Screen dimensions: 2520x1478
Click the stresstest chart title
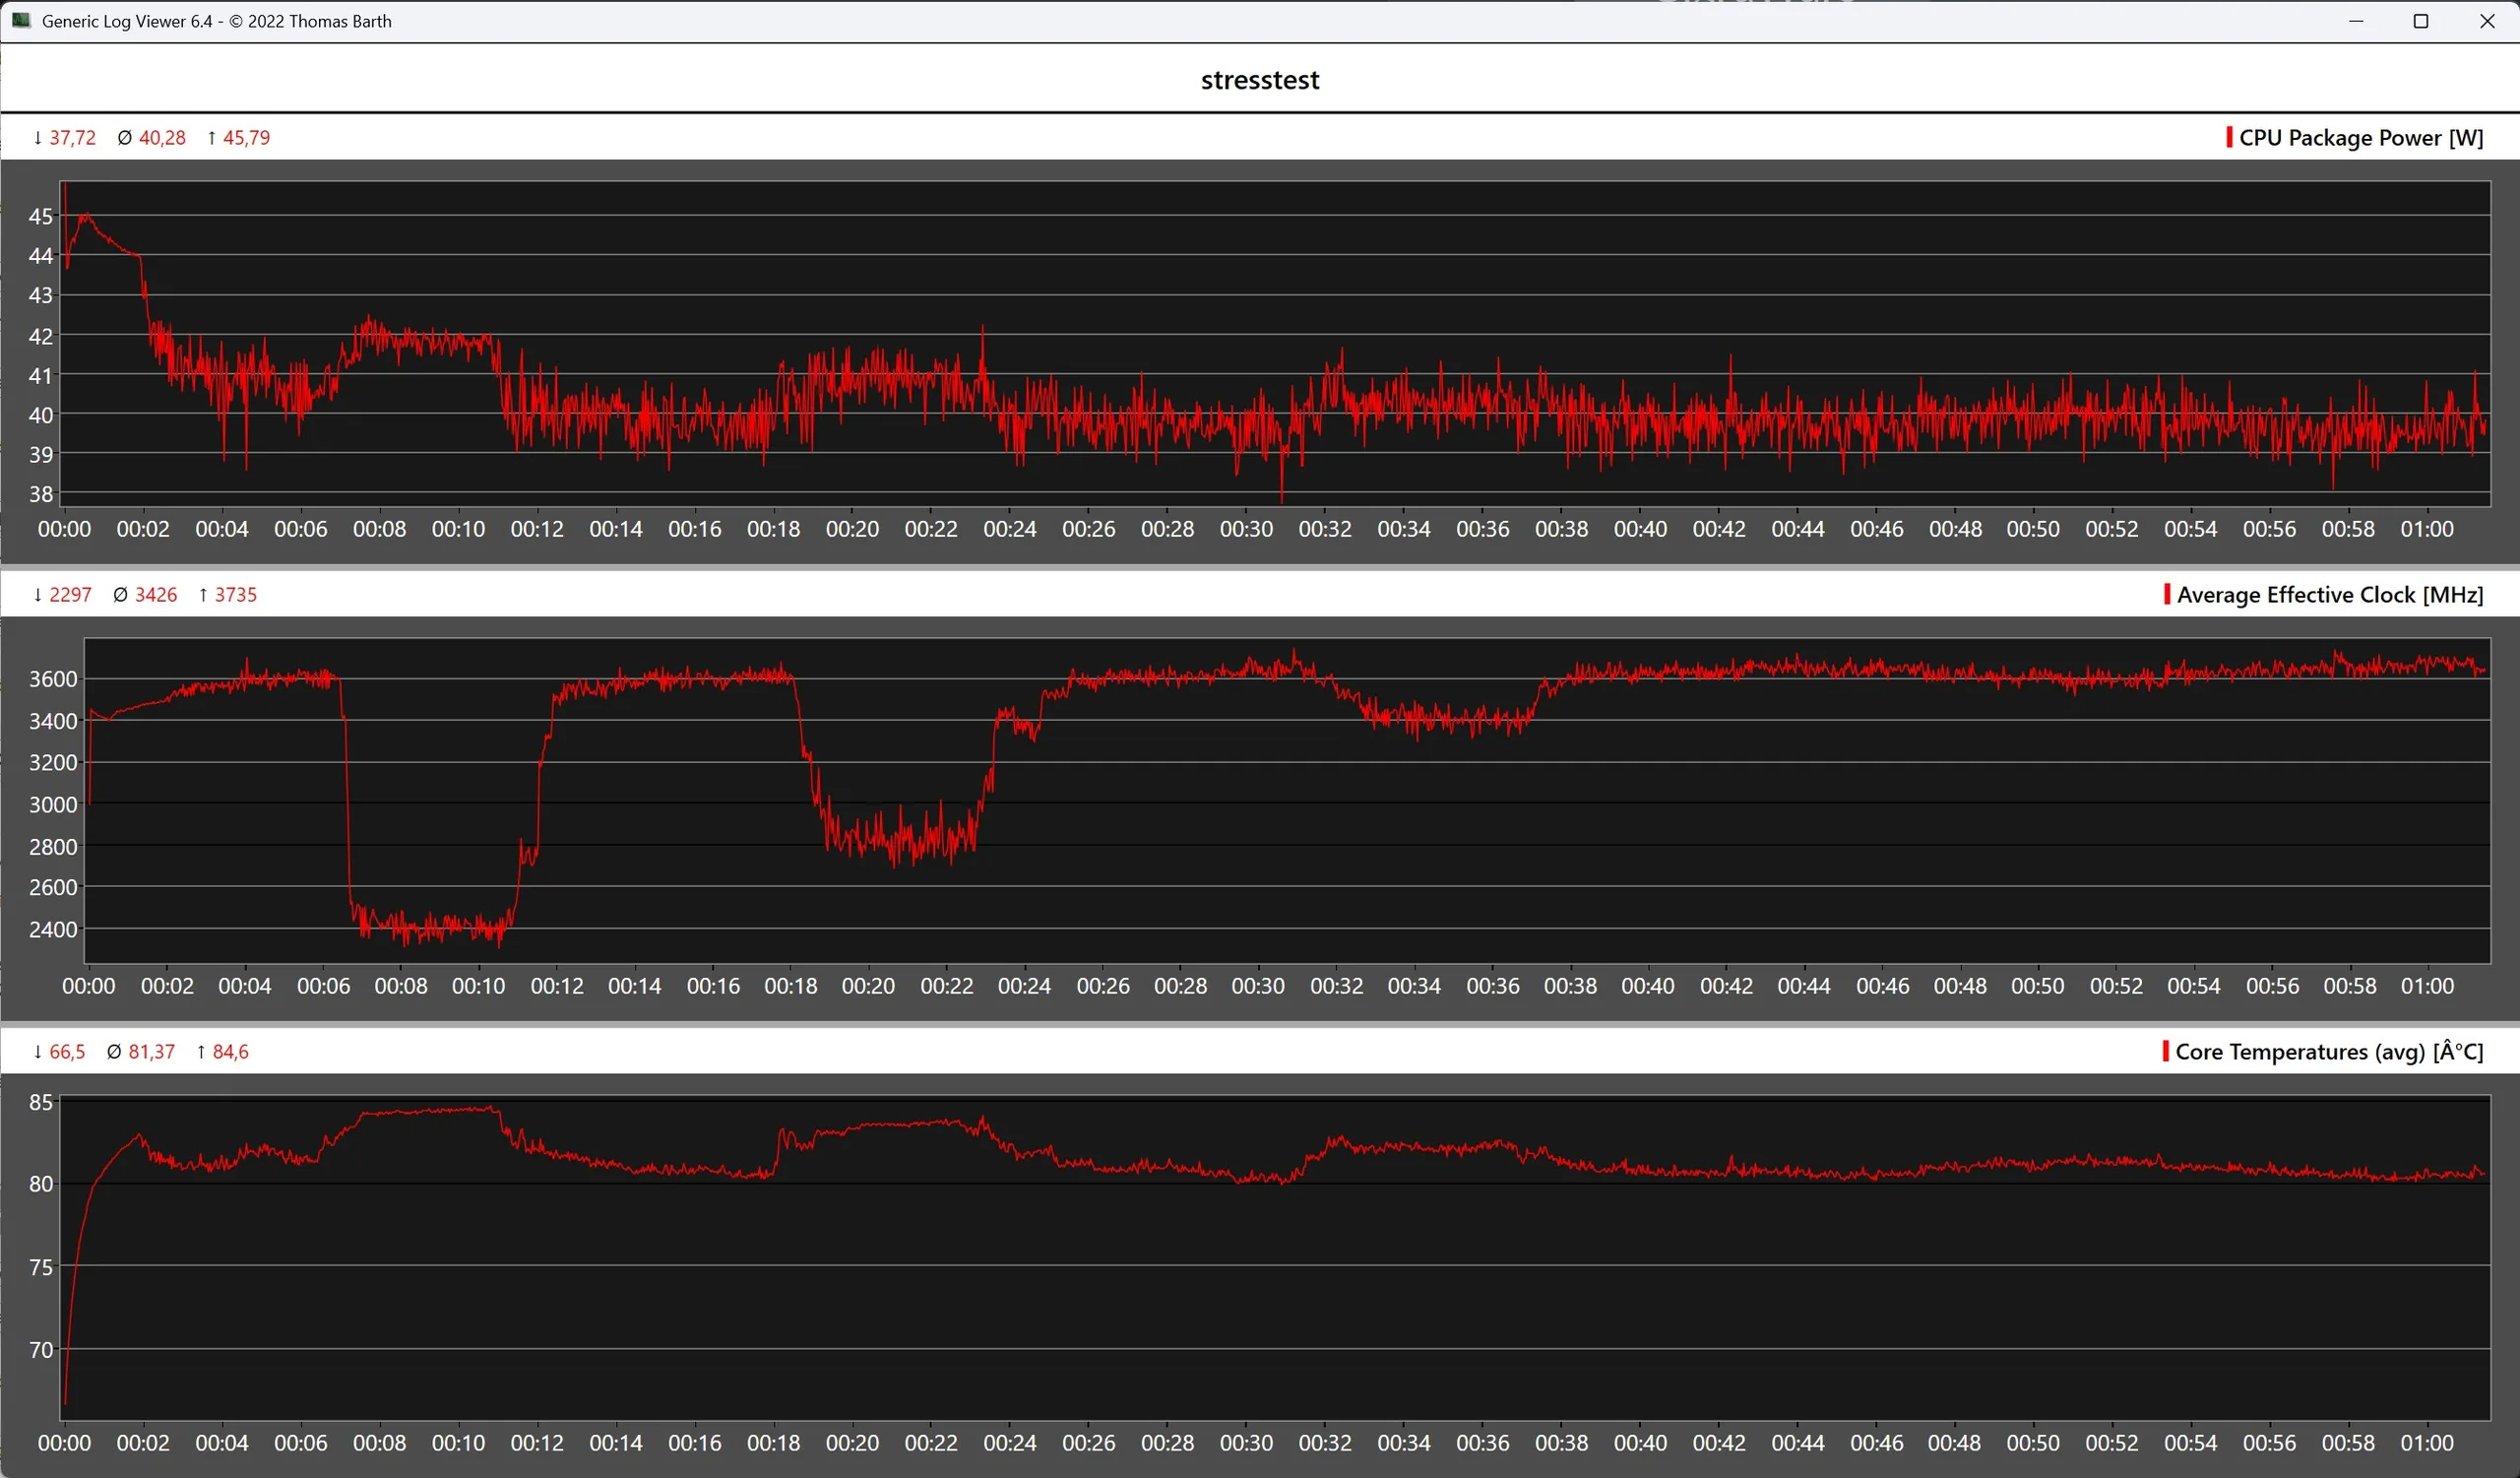(x=1259, y=80)
